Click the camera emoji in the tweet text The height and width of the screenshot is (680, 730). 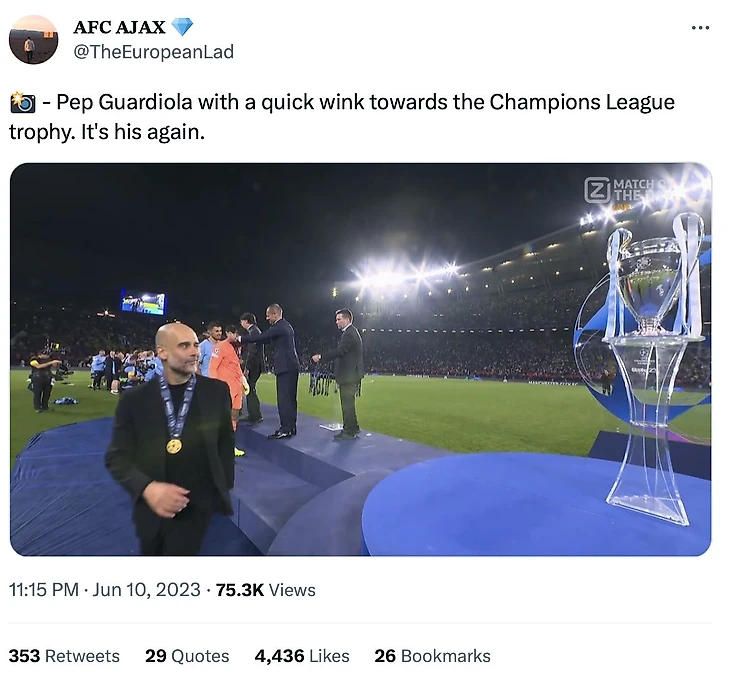tap(22, 102)
